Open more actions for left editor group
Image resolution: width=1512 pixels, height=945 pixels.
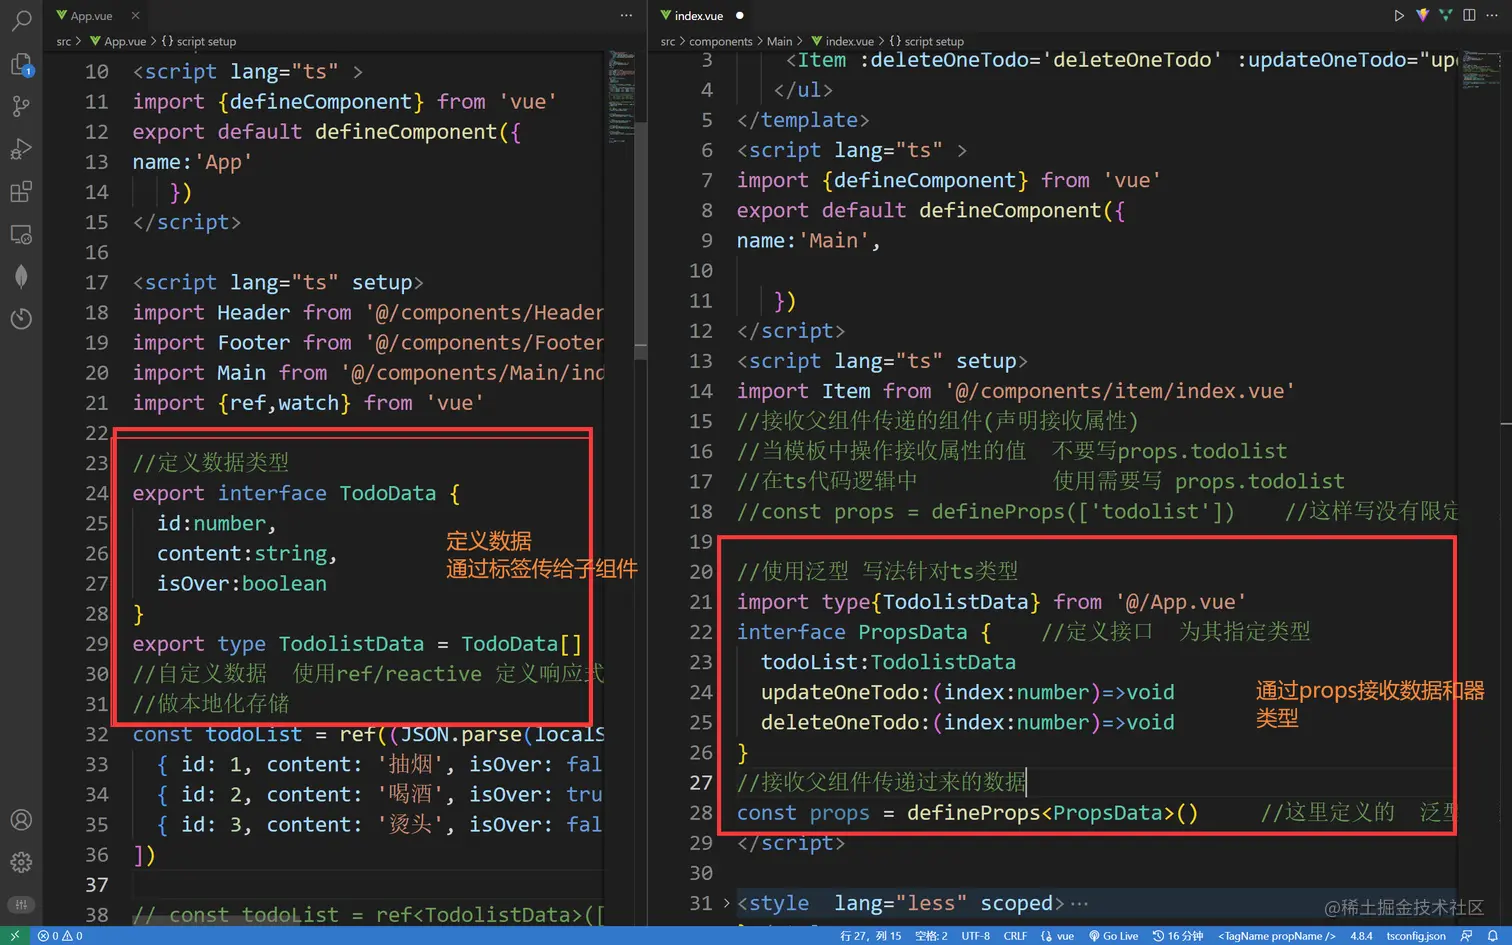tap(626, 15)
